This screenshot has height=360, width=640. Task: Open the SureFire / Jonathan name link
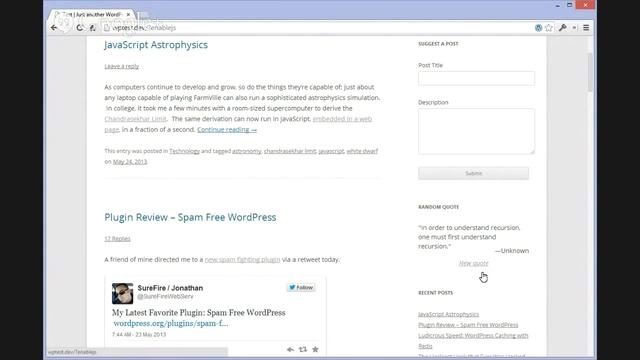(x=170, y=288)
